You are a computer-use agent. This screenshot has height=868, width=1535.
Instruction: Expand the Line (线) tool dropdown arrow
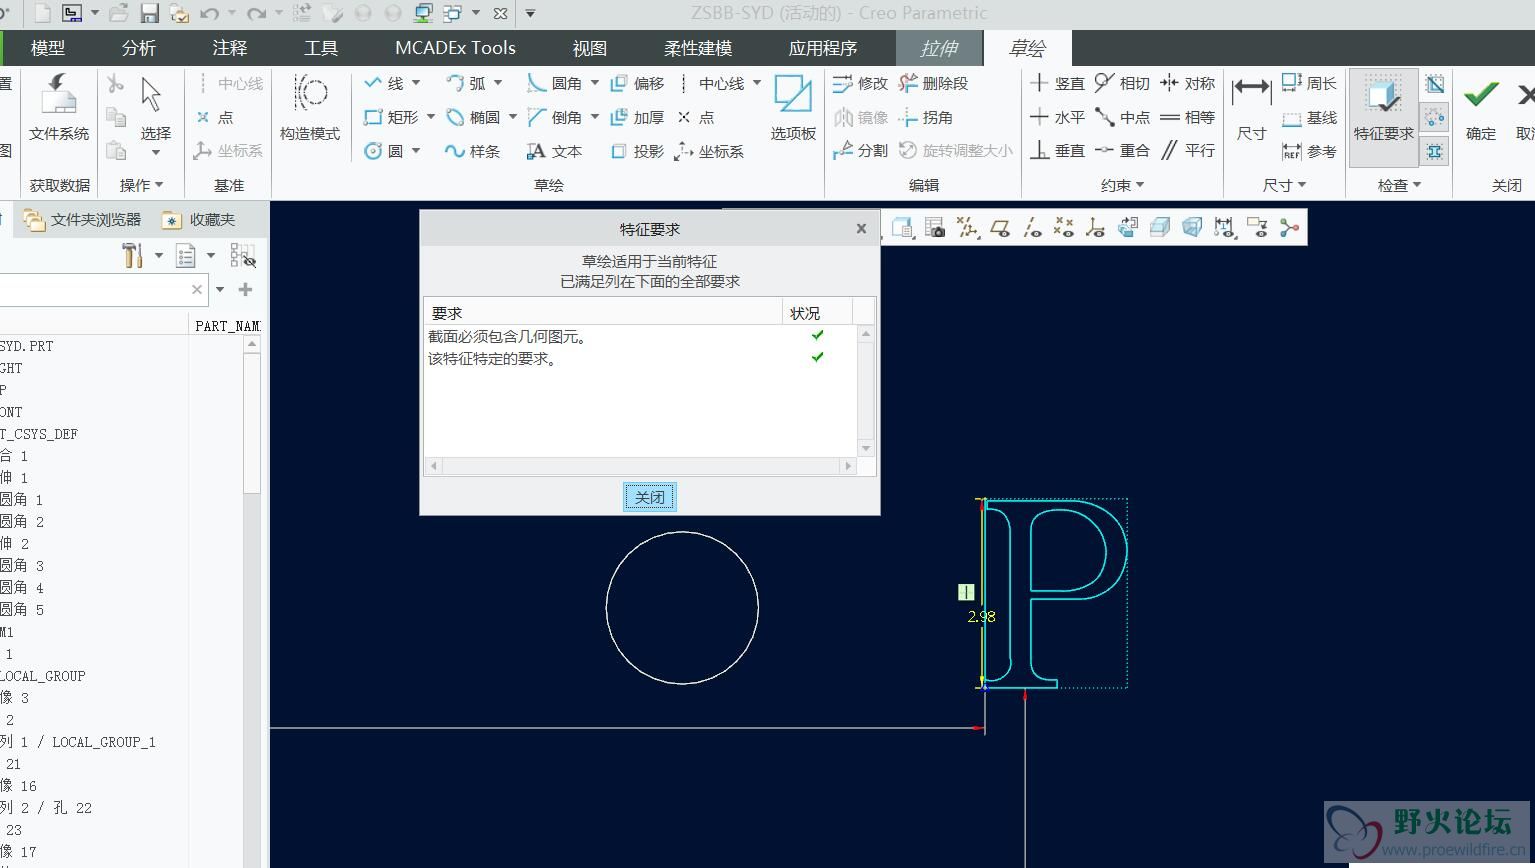416,83
